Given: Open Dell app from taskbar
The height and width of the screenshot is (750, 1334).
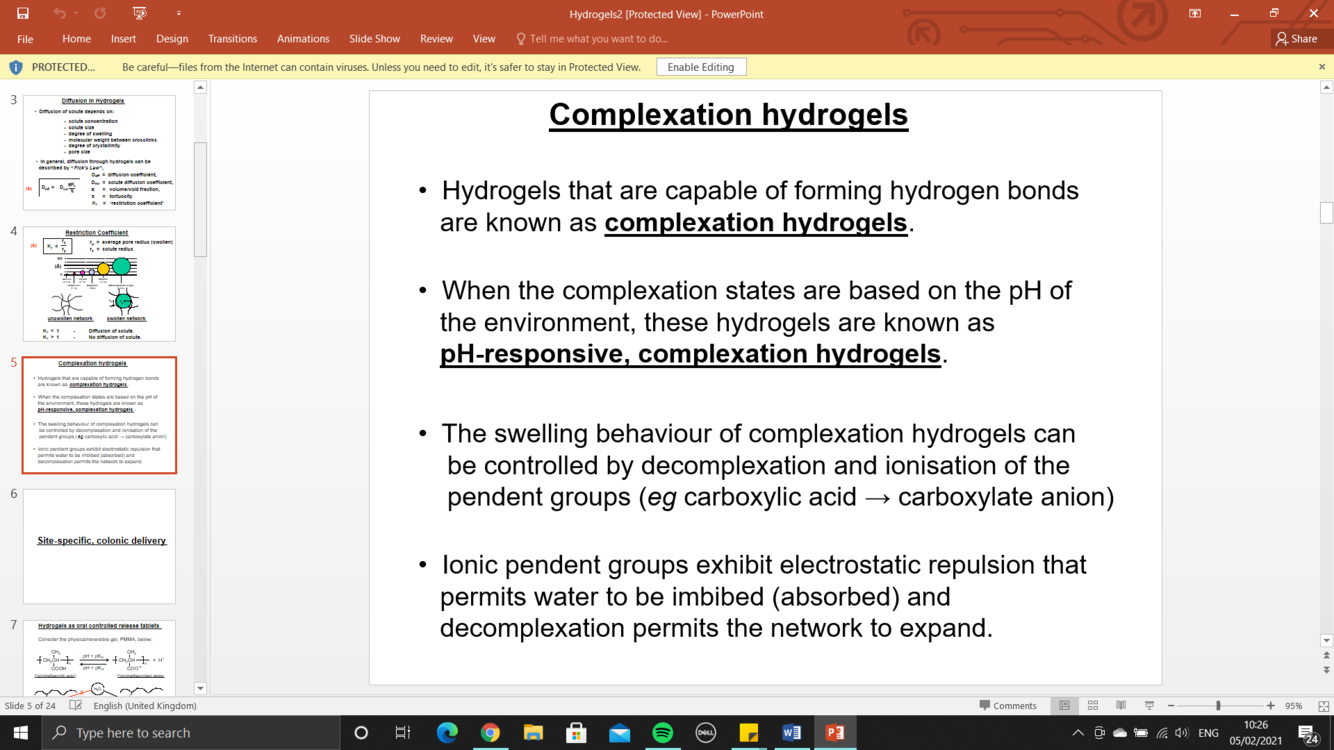Looking at the screenshot, I should point(705,733).
